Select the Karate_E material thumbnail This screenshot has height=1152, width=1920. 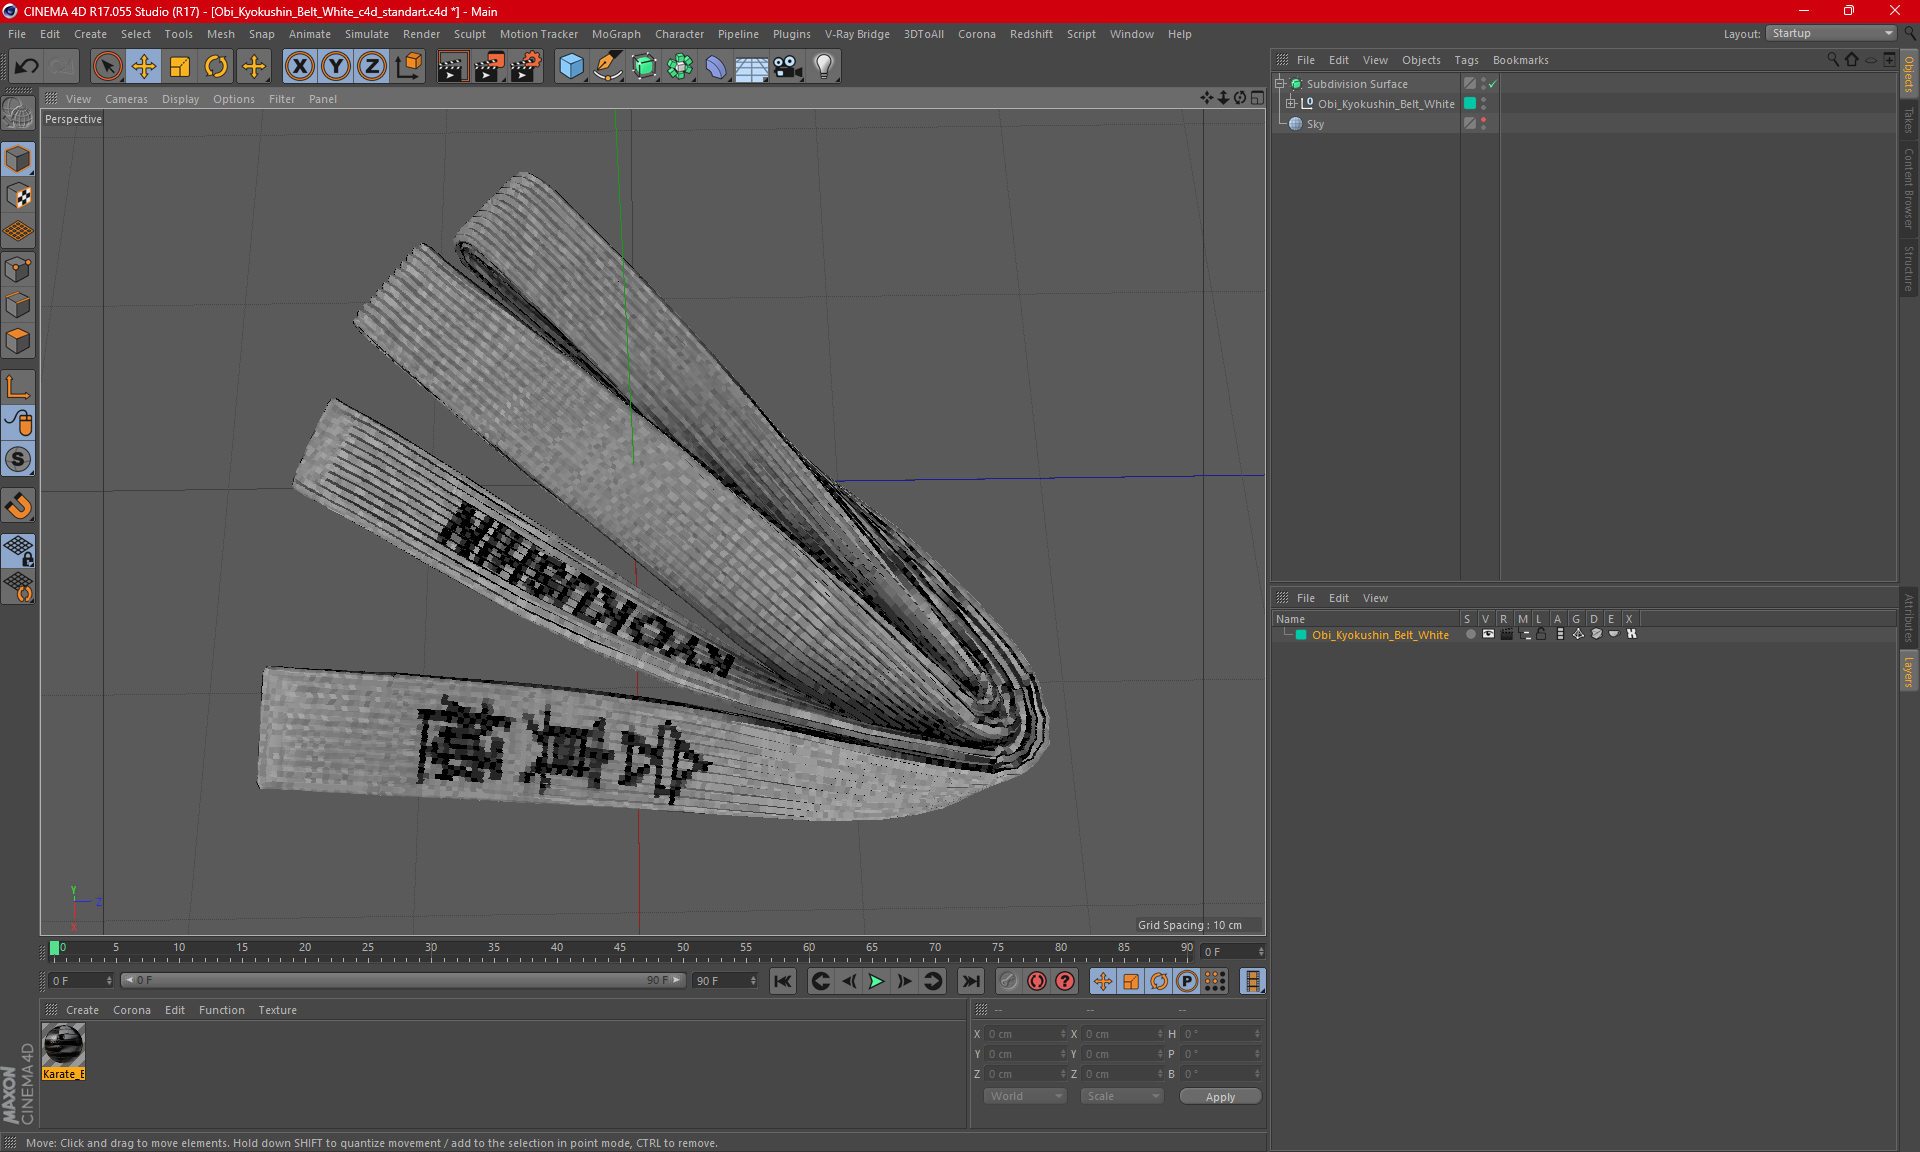point(63,1045)
